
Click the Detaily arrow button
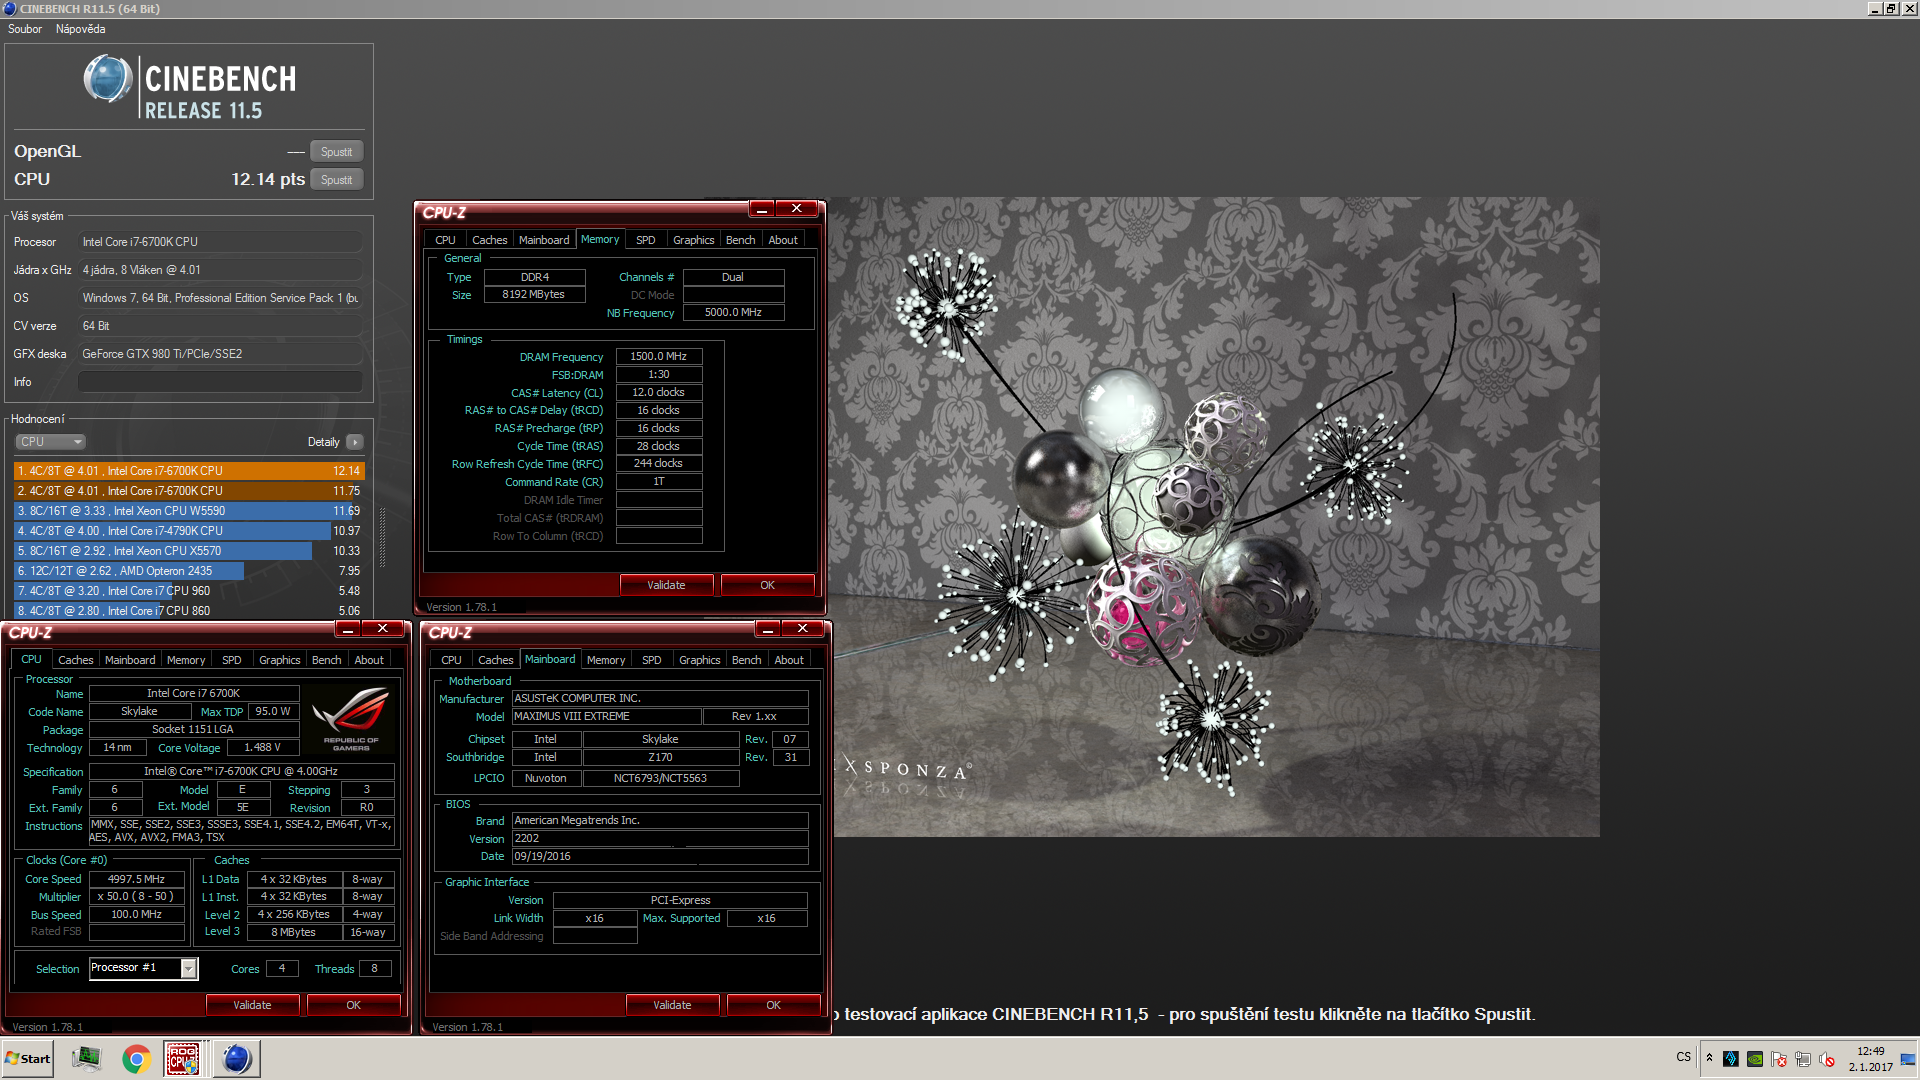tap(355, 442)
